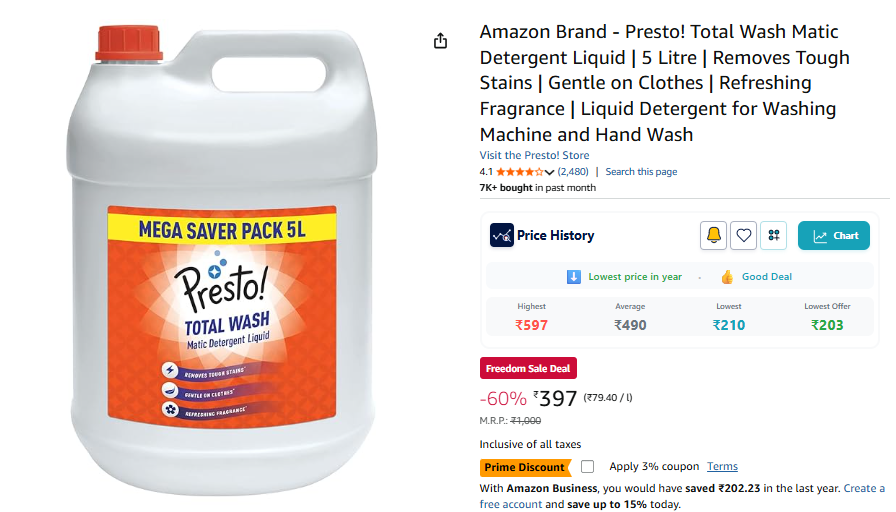Click Search this page link
This screenshot has height=512, width=896.
click(641, 171)
